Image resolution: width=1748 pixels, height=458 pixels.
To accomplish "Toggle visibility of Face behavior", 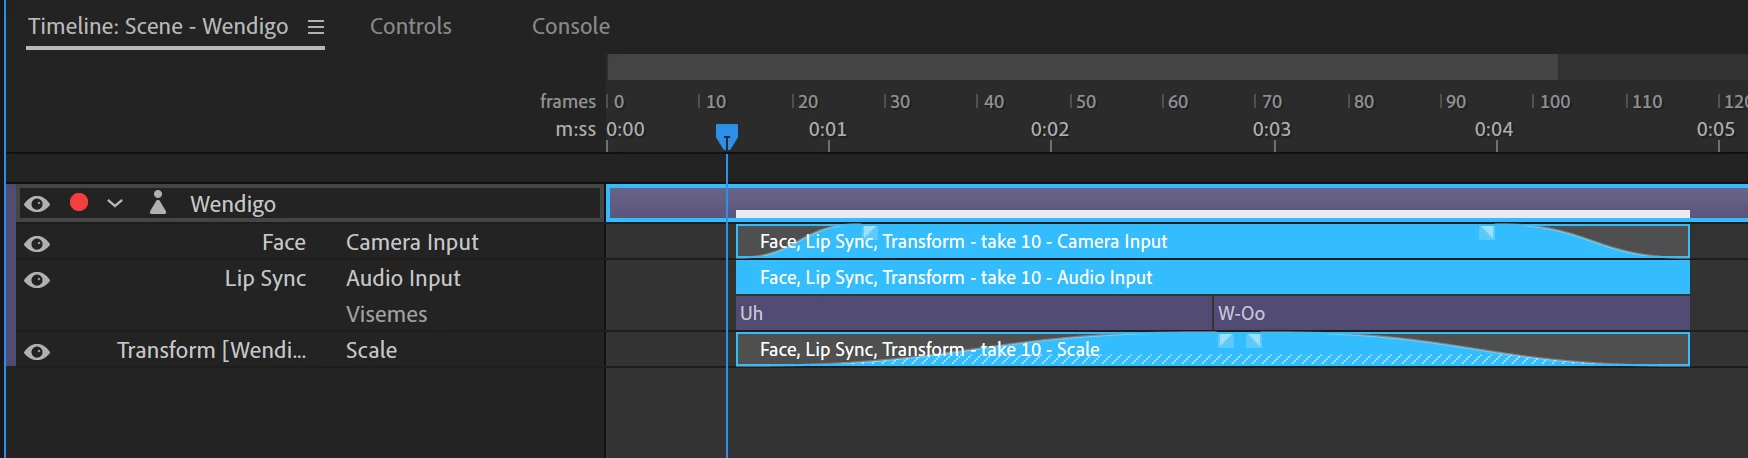I will point(37,244).
